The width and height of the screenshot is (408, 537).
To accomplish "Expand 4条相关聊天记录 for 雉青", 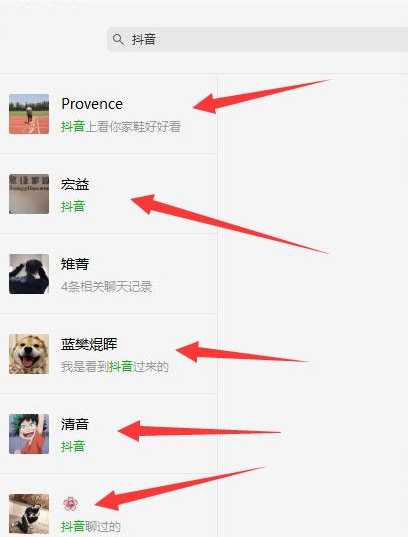I will pos(107,287).
